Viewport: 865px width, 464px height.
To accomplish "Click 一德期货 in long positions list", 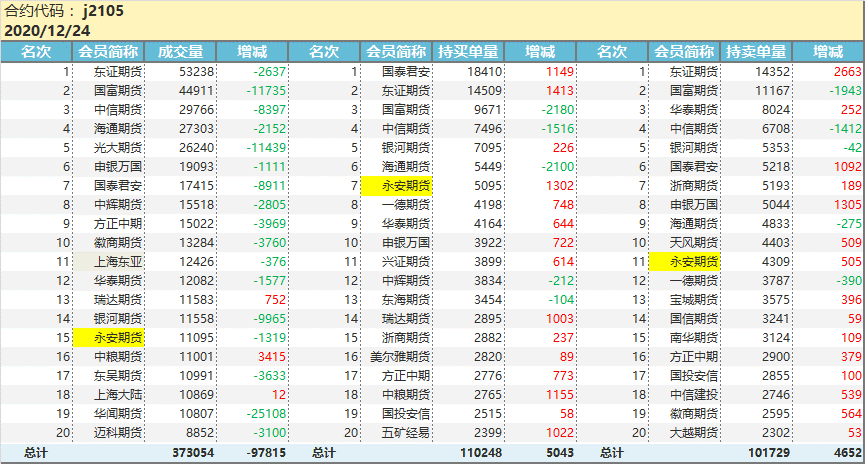I will (405, 205).
